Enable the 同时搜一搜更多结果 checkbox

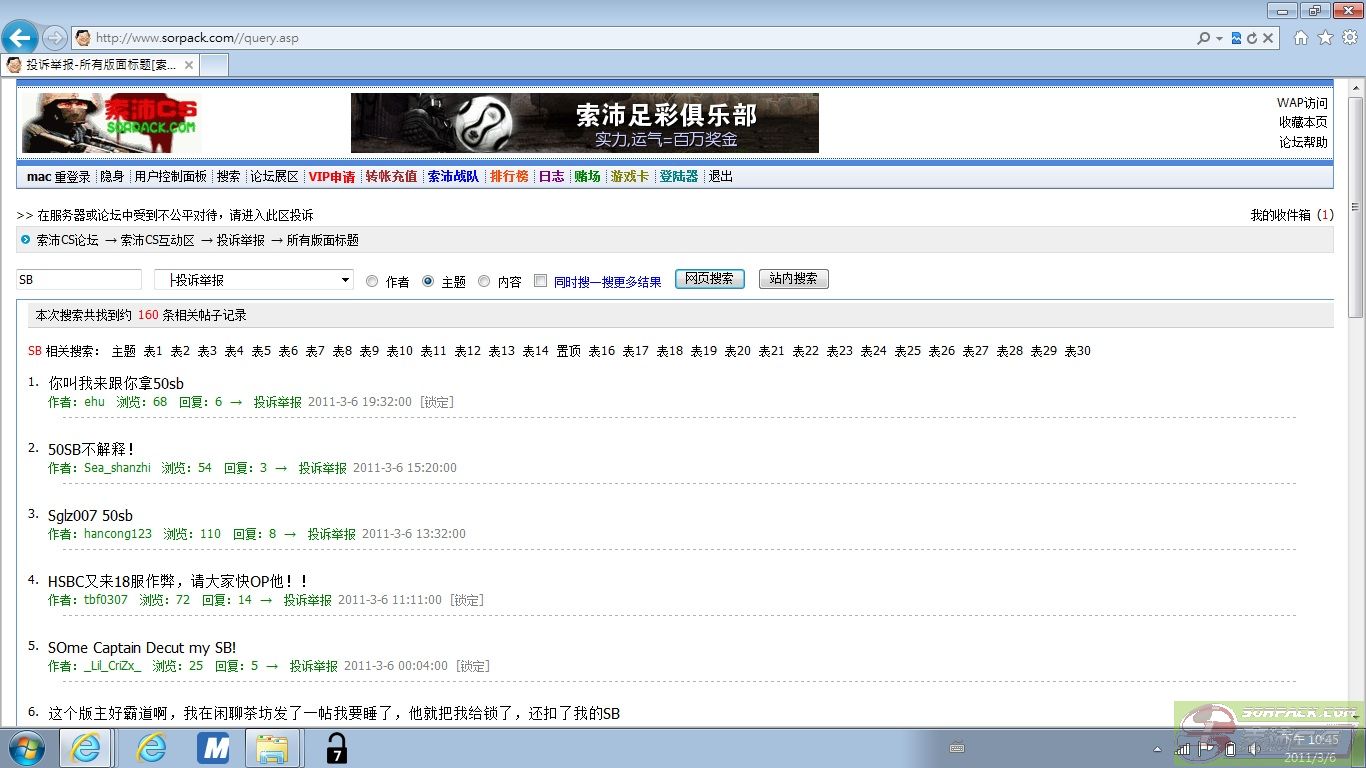click(540, 282)
